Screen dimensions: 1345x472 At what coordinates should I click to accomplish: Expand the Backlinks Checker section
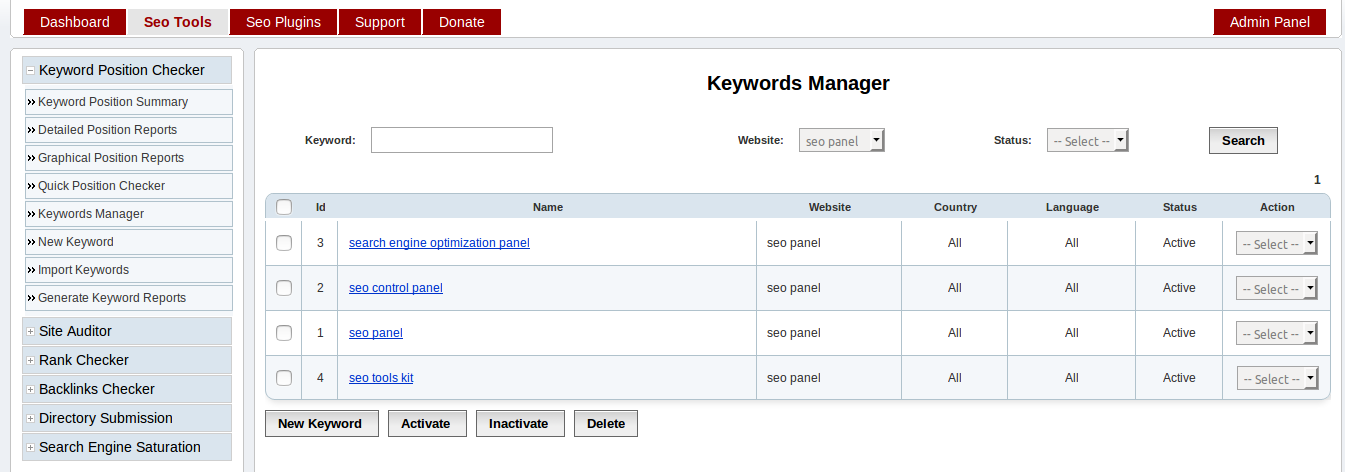pos(127,389)
